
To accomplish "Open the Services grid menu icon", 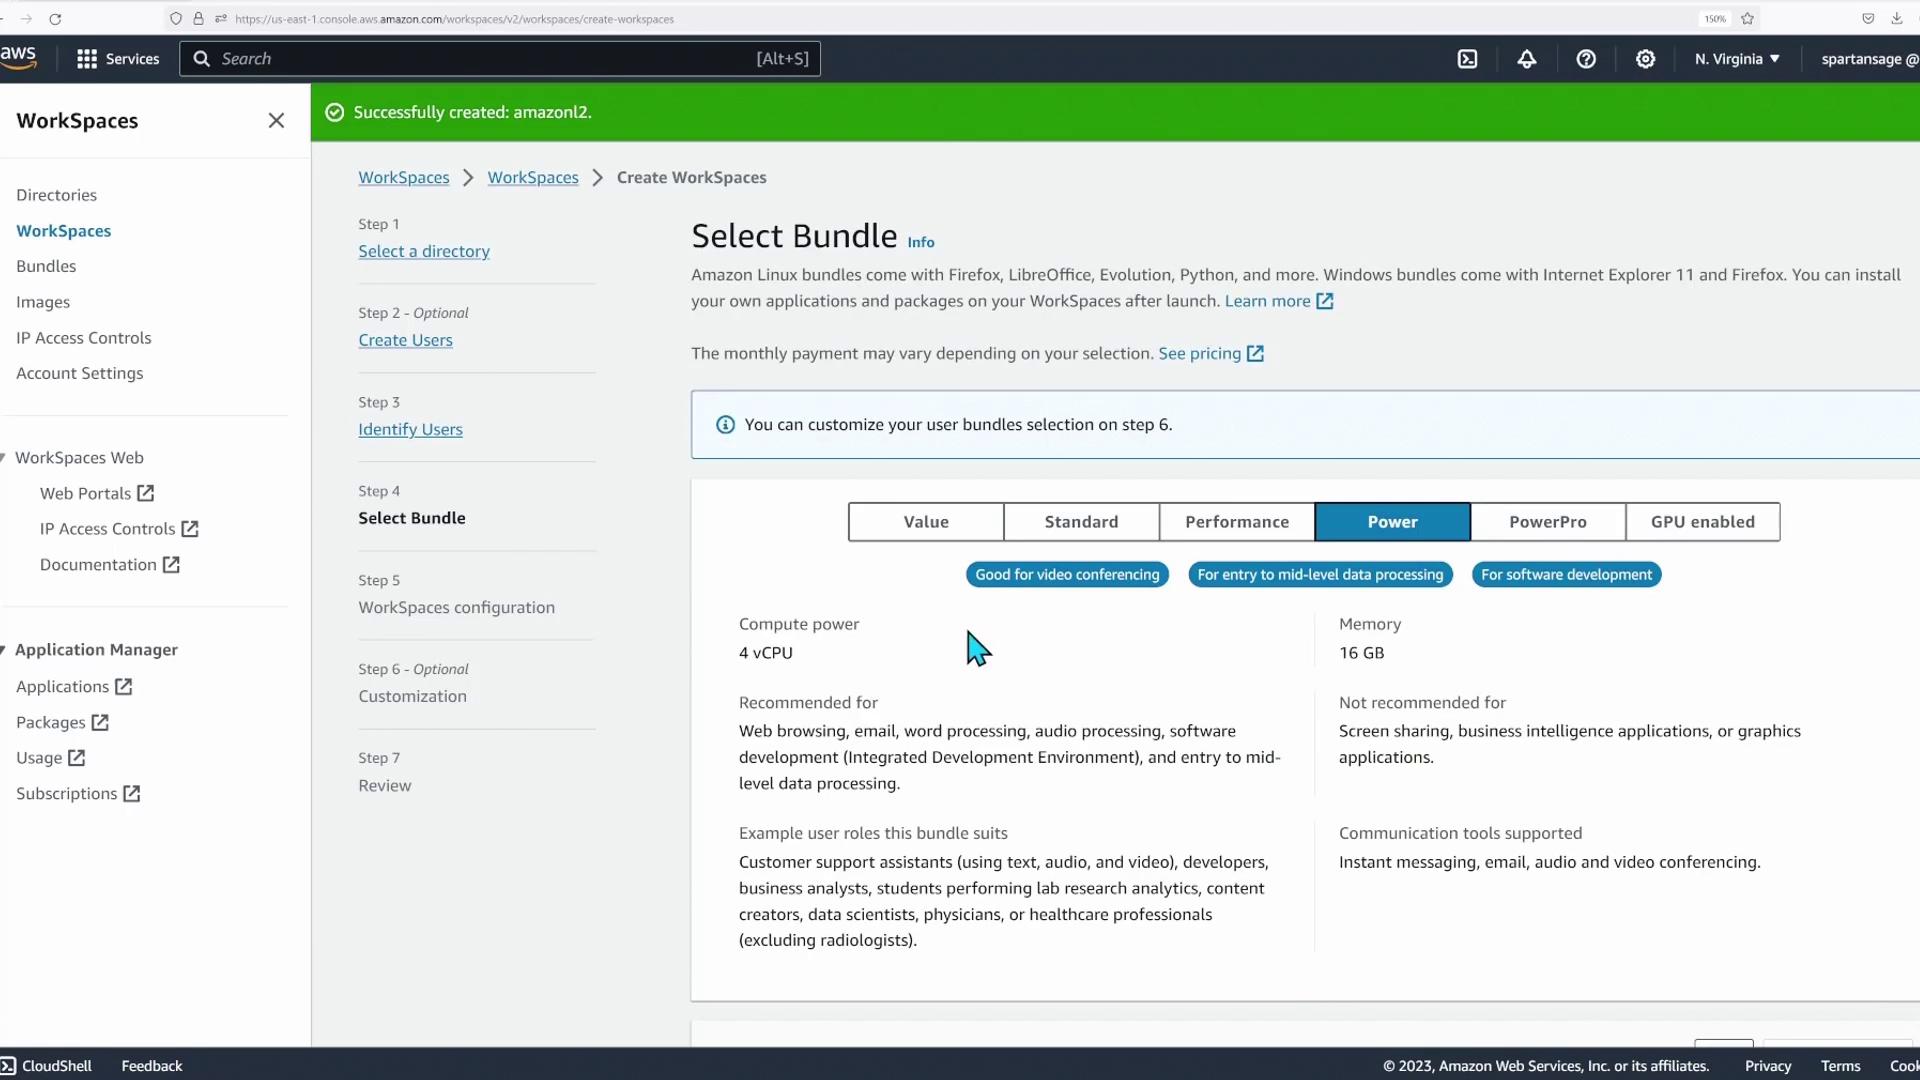I will (x=87, y=59).
